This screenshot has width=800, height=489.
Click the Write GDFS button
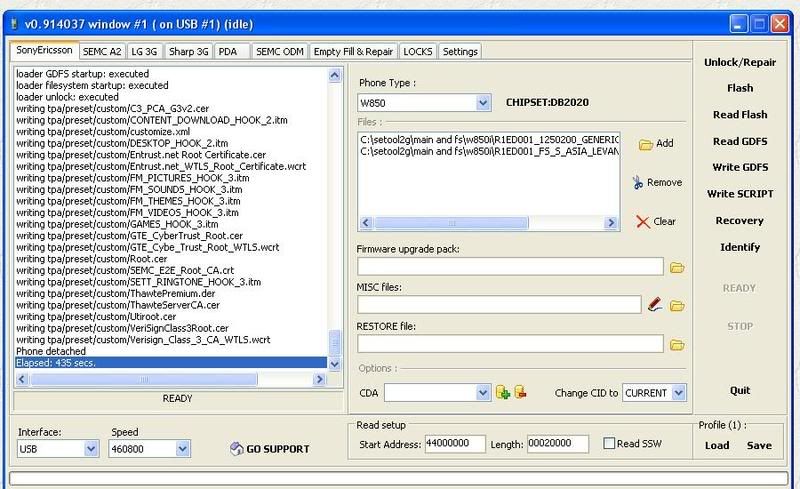740,167
